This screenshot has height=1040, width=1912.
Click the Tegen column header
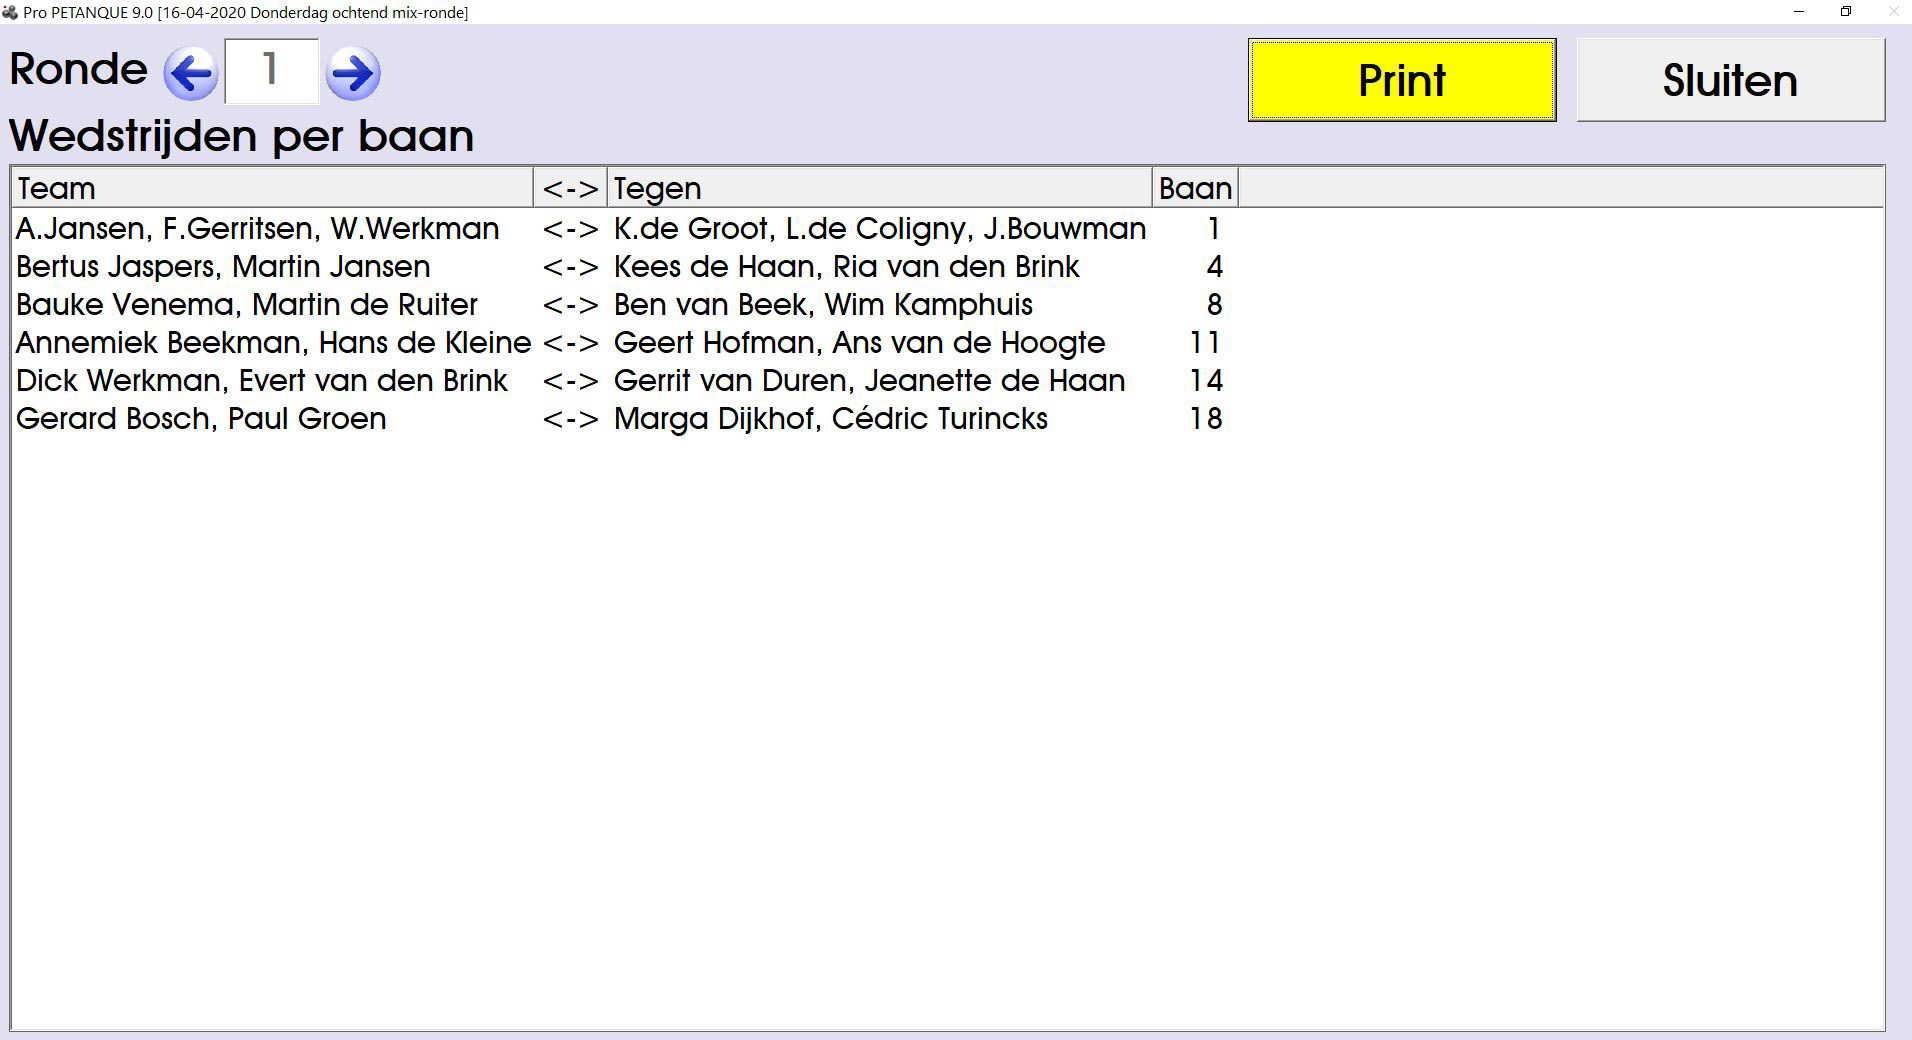pos(879,188)
